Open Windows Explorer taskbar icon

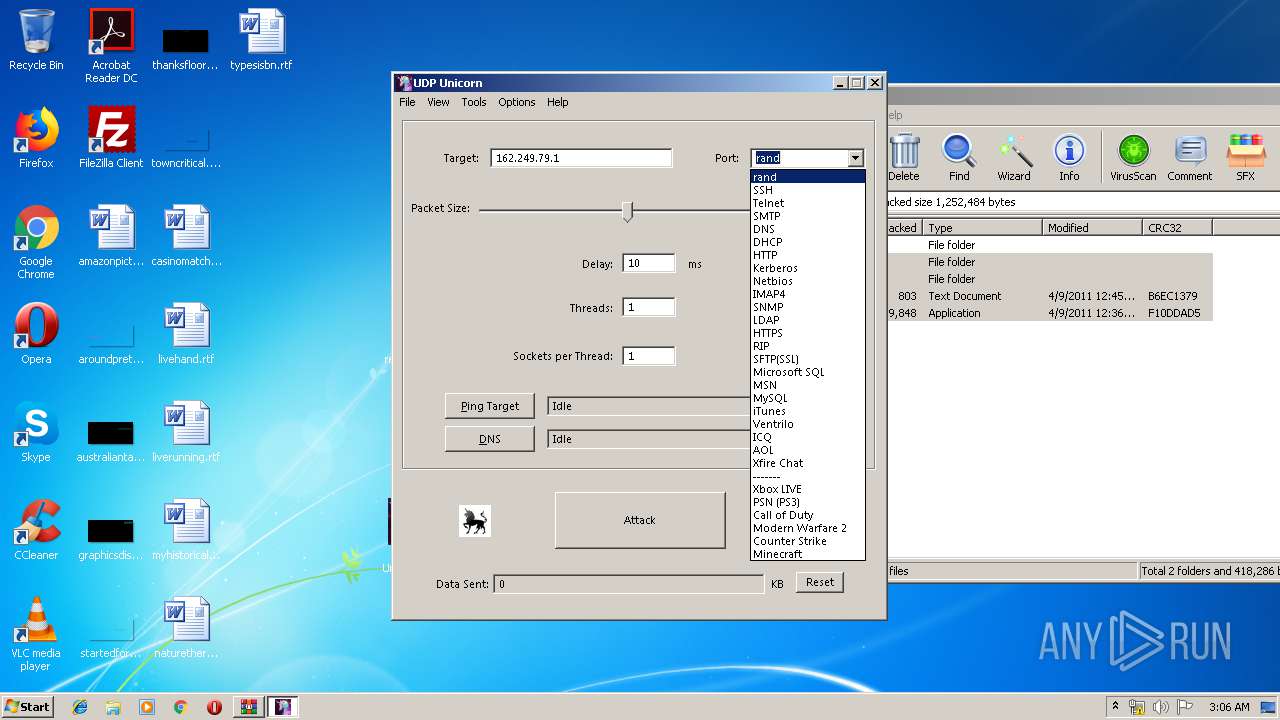coord(113,707)
